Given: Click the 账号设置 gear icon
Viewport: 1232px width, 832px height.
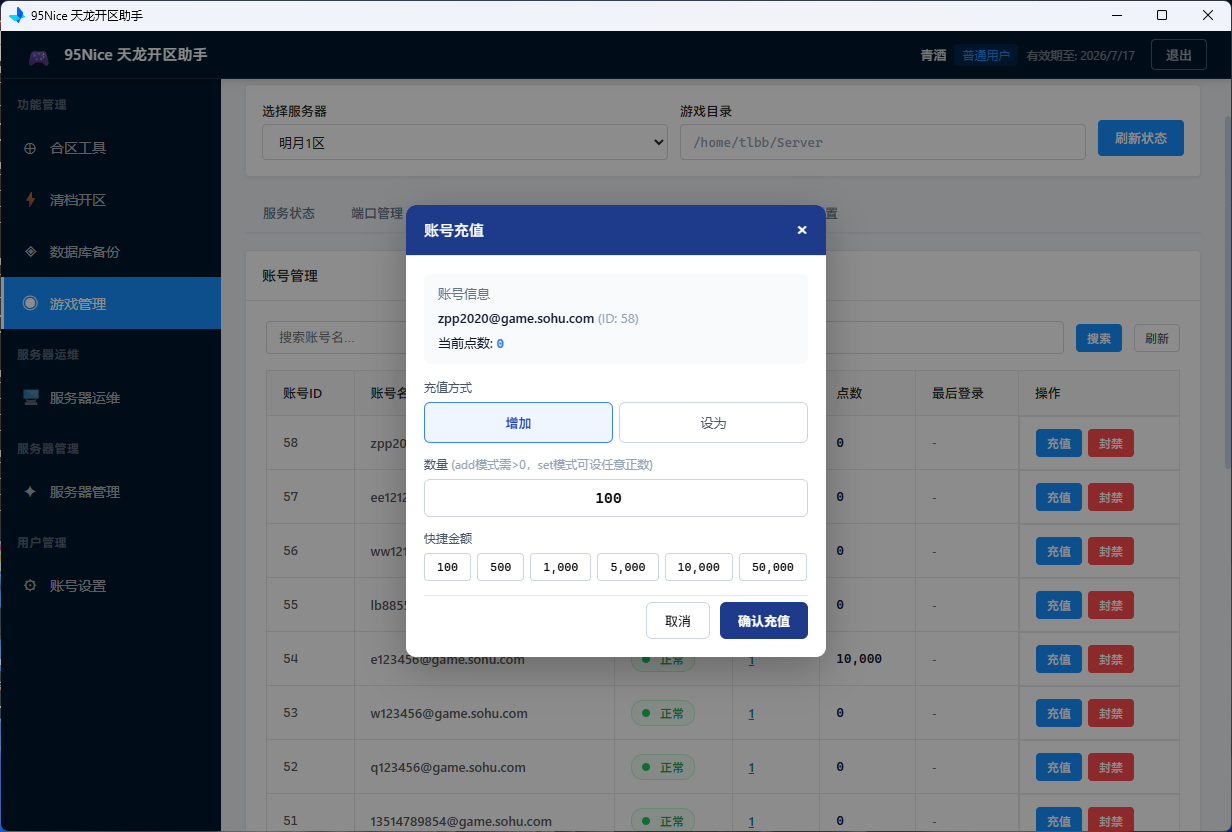Looking at the screenshot, I should tap(30, 586).
